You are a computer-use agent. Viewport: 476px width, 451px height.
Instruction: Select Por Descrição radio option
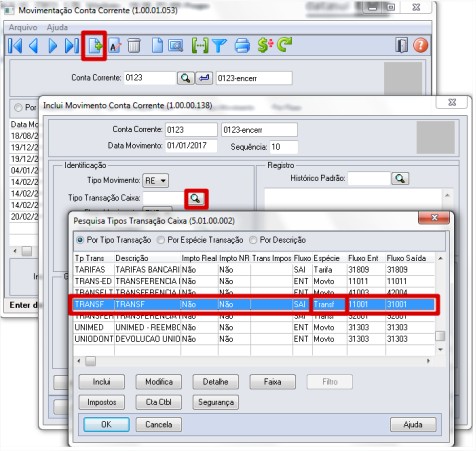(x=253, y=240)
